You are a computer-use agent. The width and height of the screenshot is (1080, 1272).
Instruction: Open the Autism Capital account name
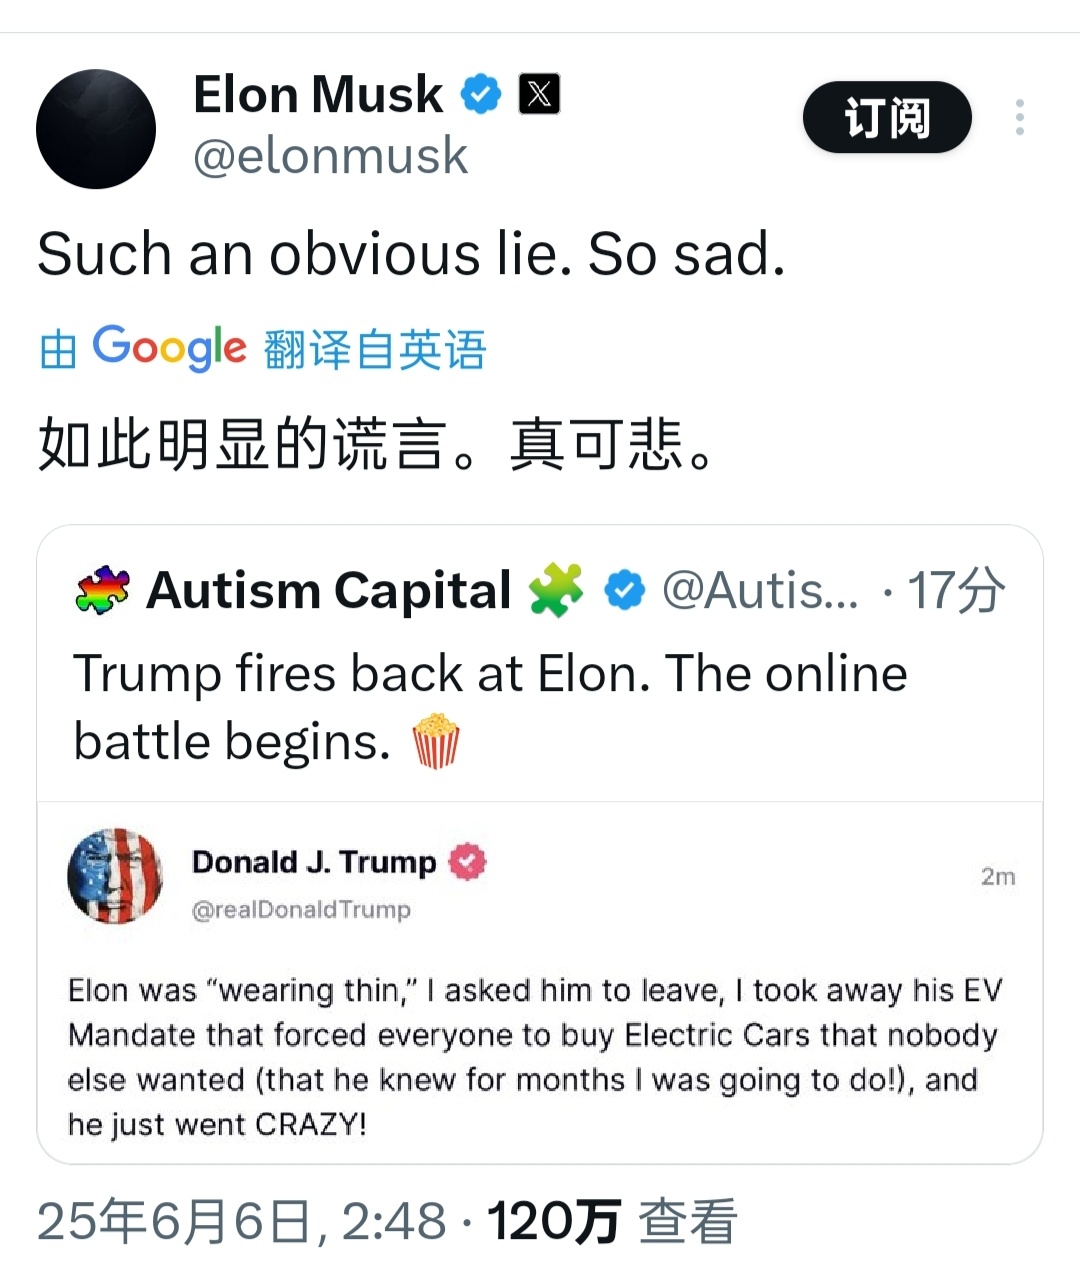click(x=329, y=591)
